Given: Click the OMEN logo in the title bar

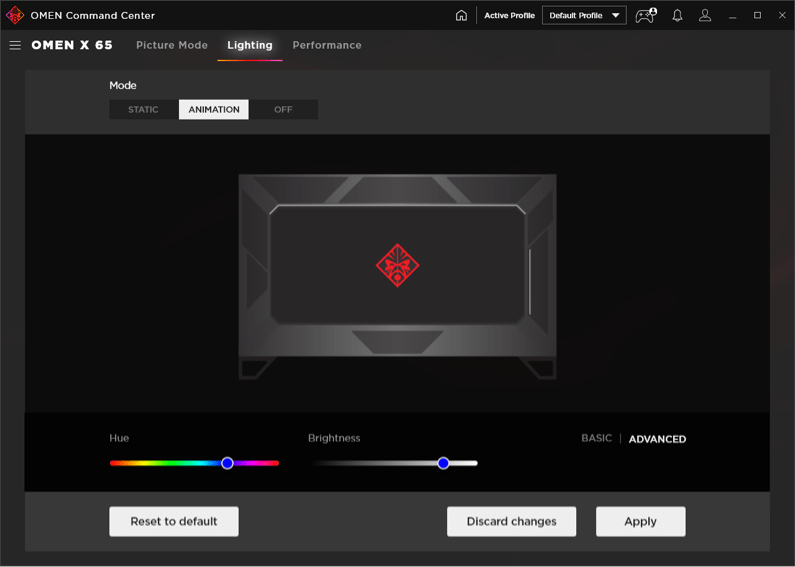Looking at the screenshot, I should [x=15, y=15].
